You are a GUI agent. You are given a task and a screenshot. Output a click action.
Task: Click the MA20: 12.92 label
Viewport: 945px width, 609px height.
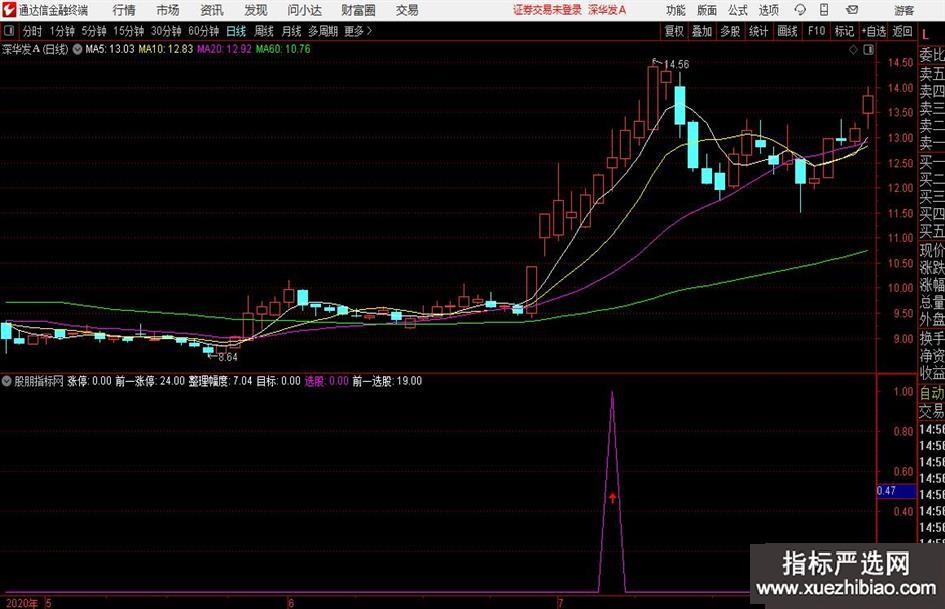click(x=224, y=49)
